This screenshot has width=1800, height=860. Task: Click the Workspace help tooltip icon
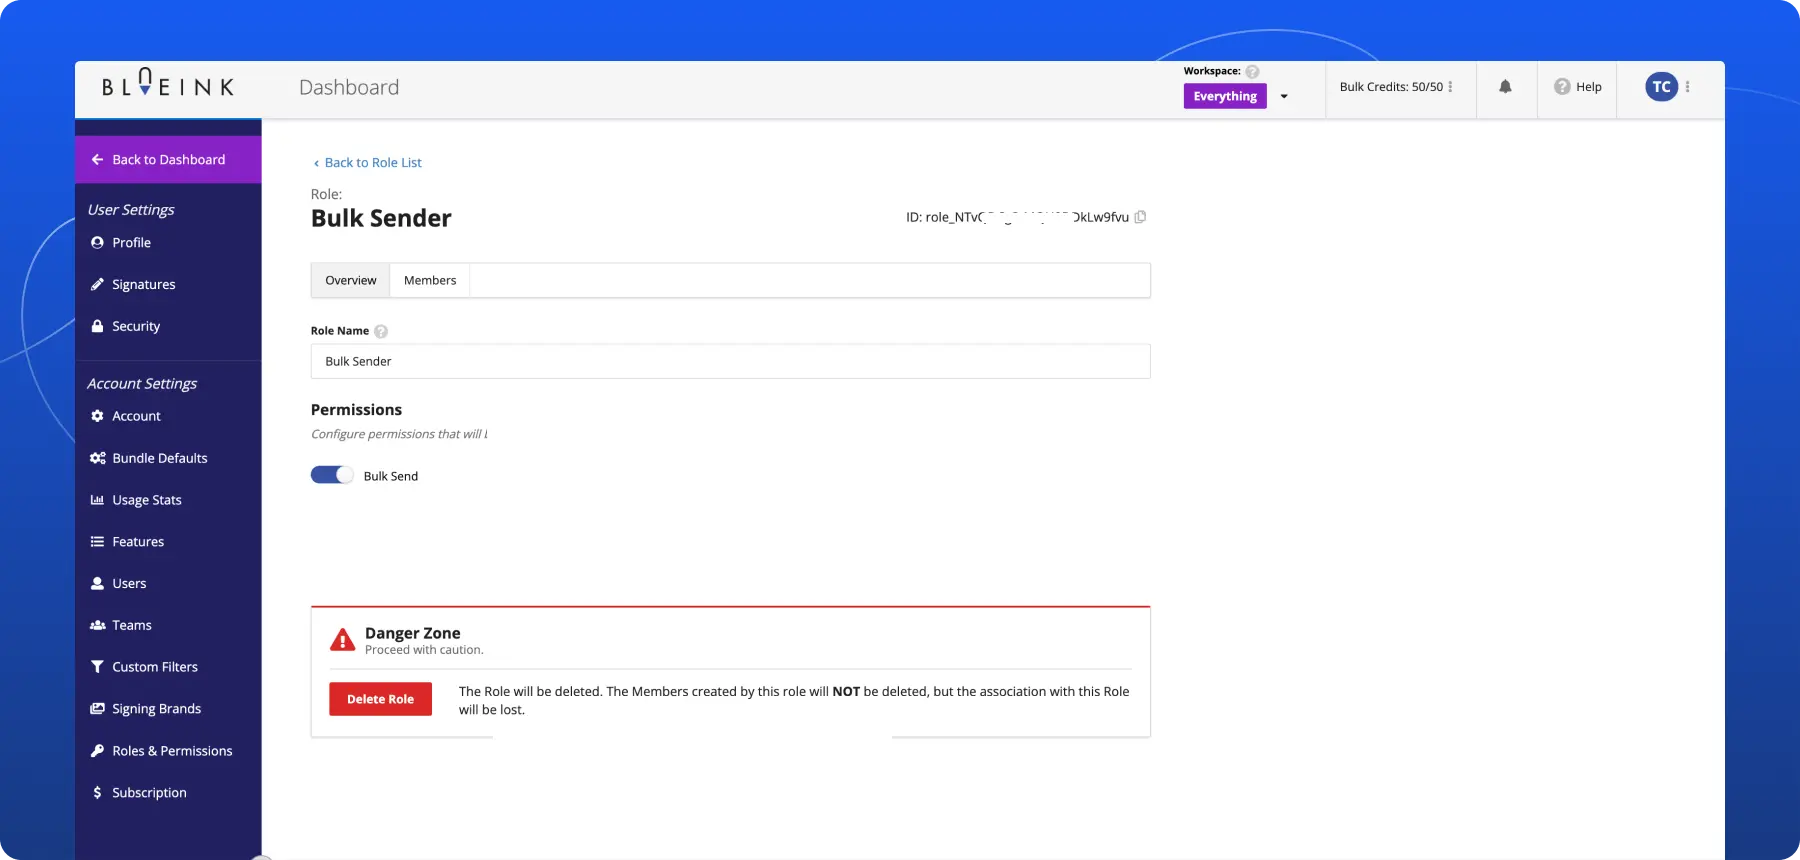point(1252,72)
